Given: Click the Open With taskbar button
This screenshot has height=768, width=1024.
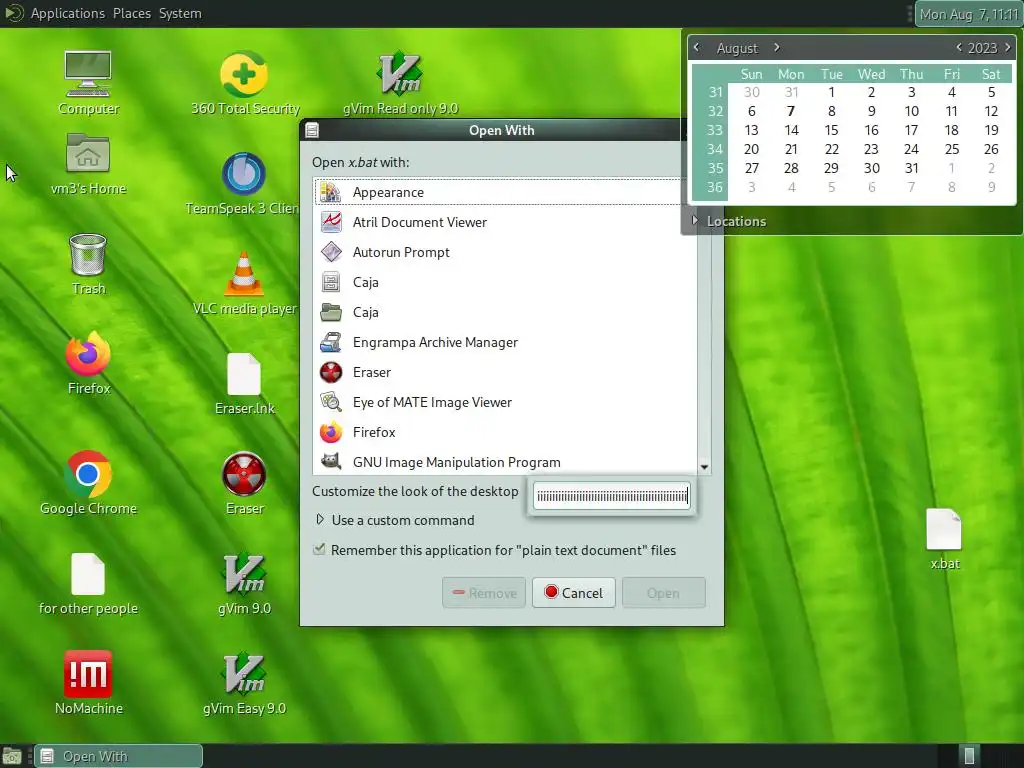Looking at the screenshot, I should [x=118, y=756].
